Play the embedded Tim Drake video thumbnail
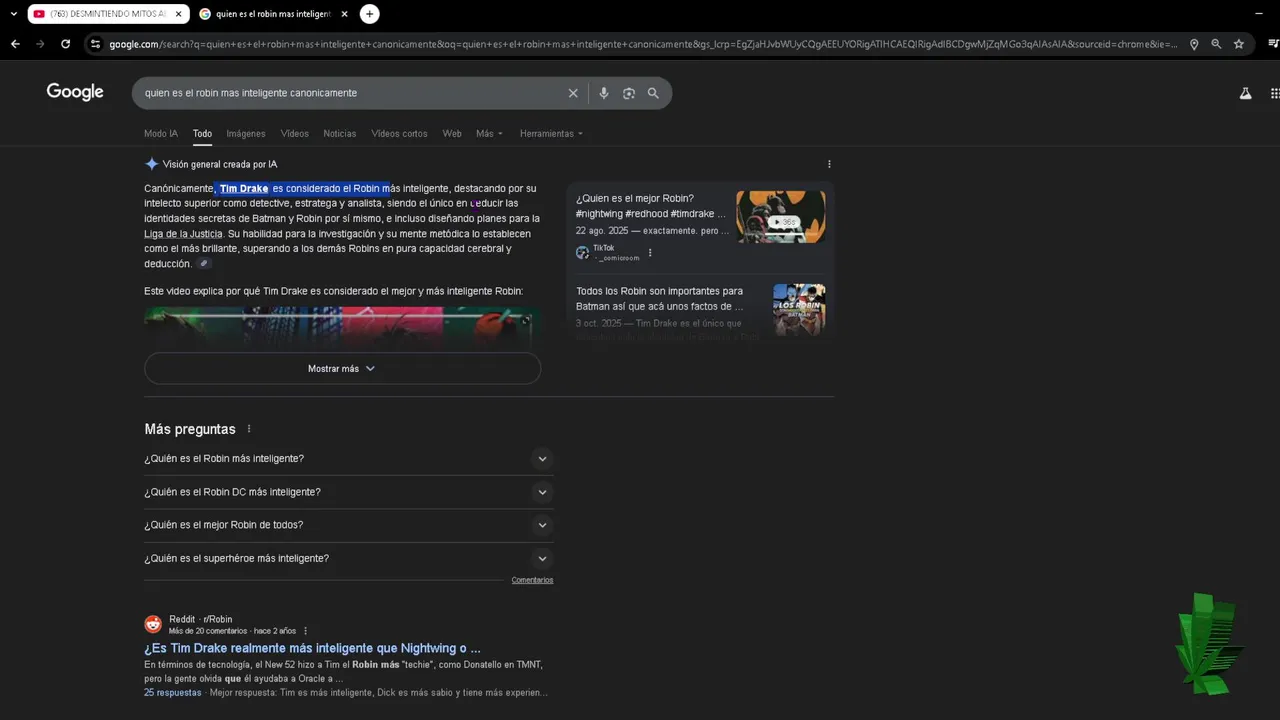1280x720 pixels. tap(342, 328)
